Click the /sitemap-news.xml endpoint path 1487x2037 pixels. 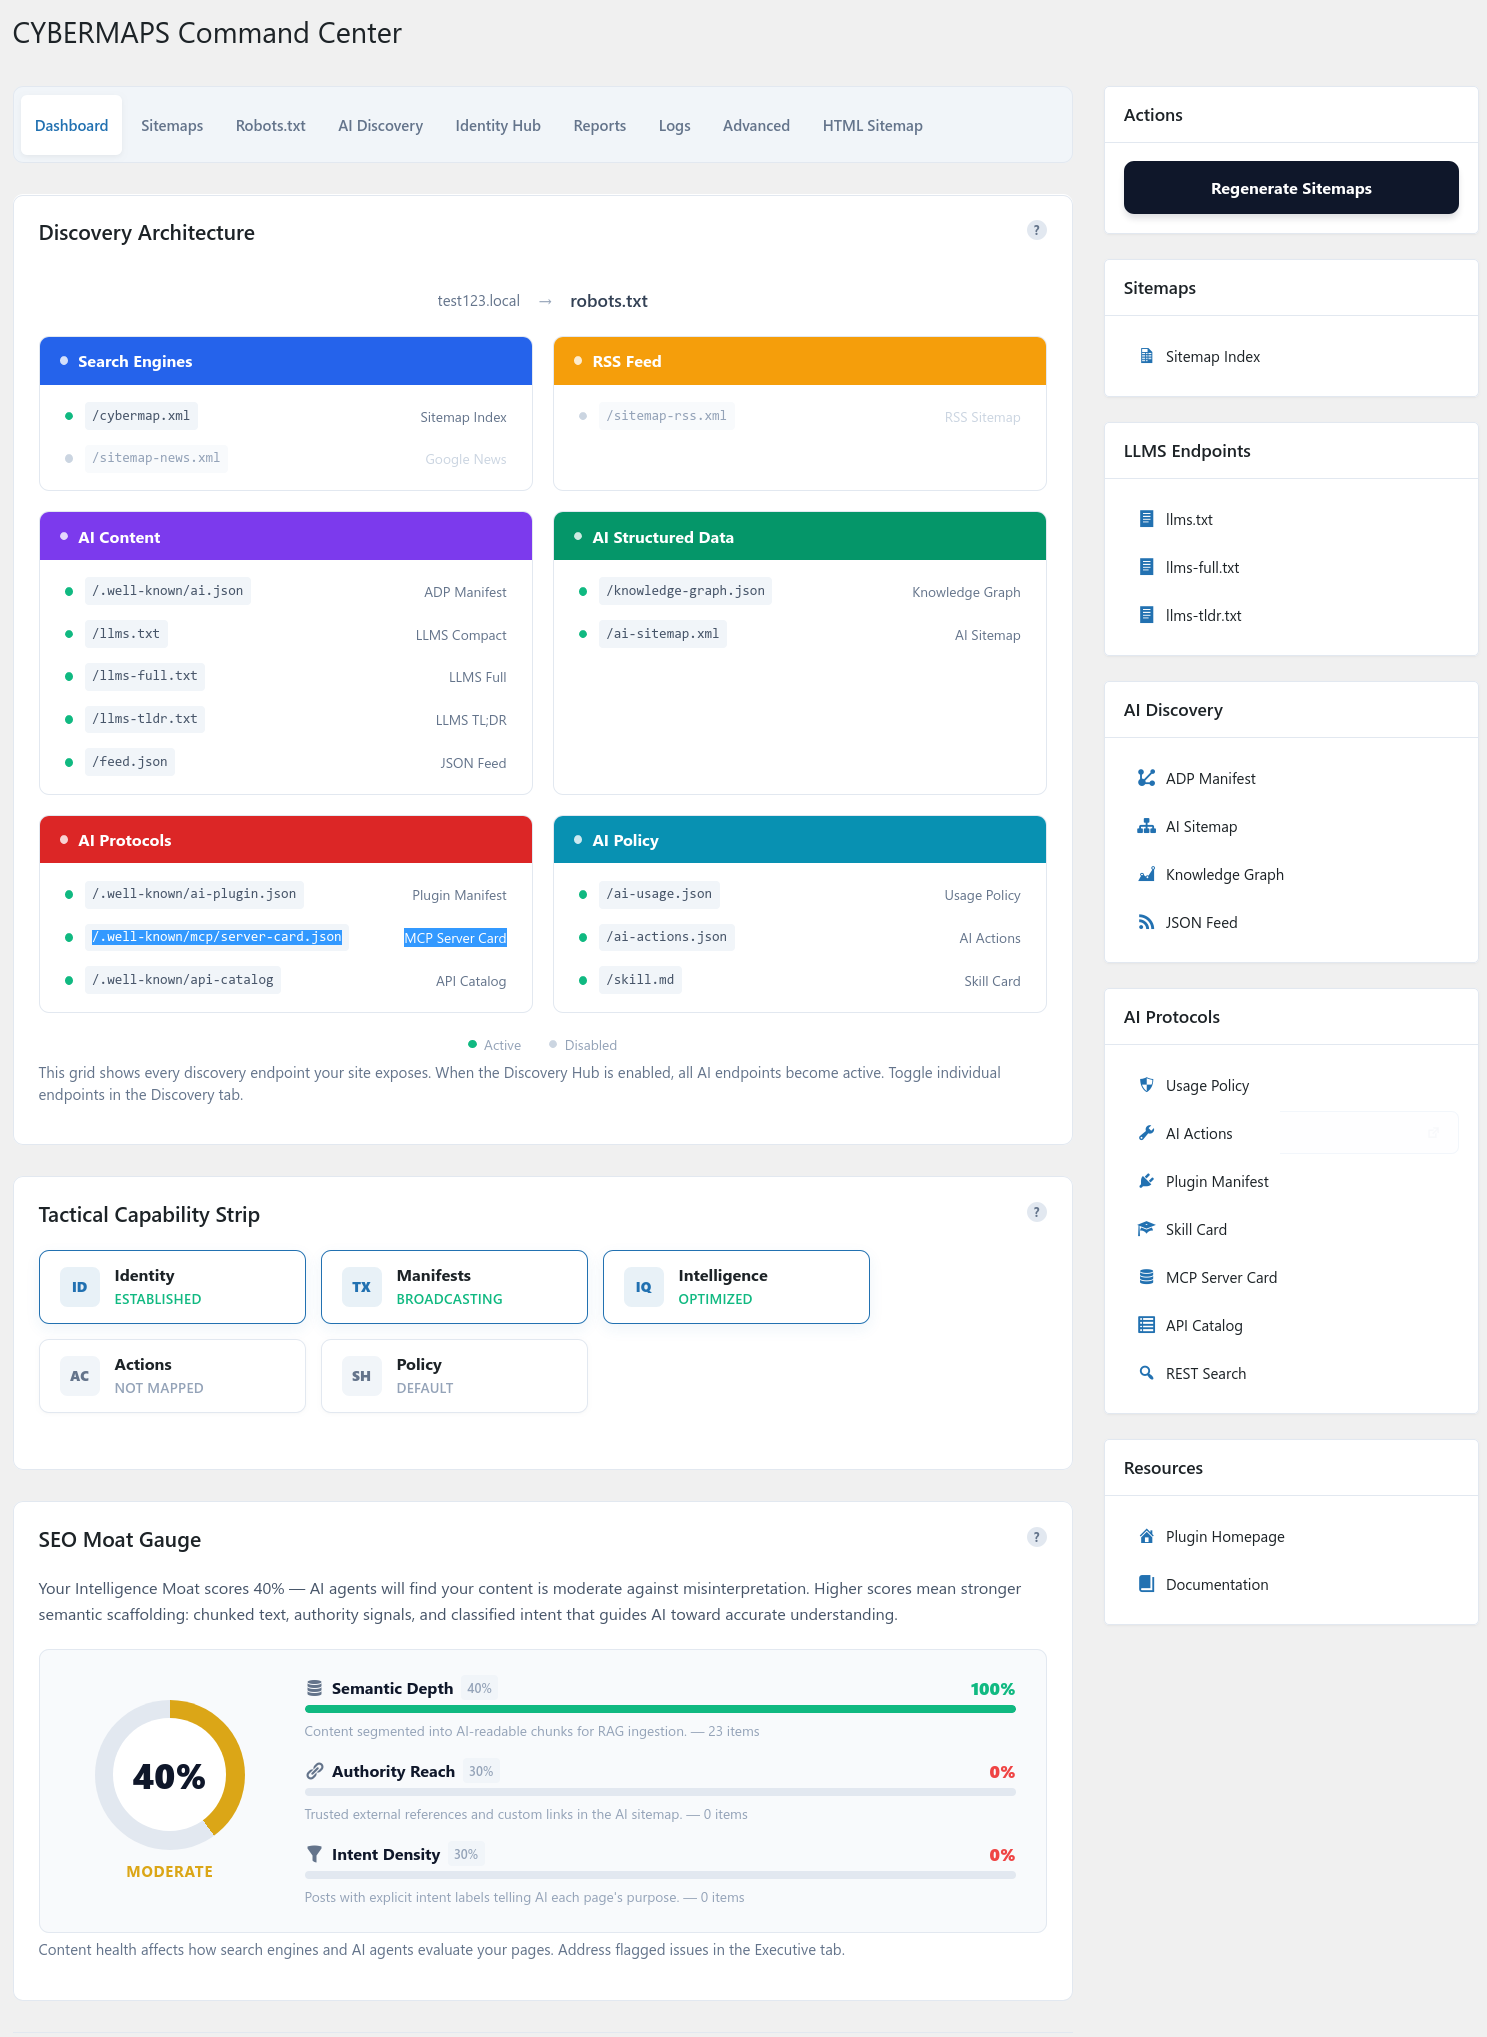click(x=156, y=458)
